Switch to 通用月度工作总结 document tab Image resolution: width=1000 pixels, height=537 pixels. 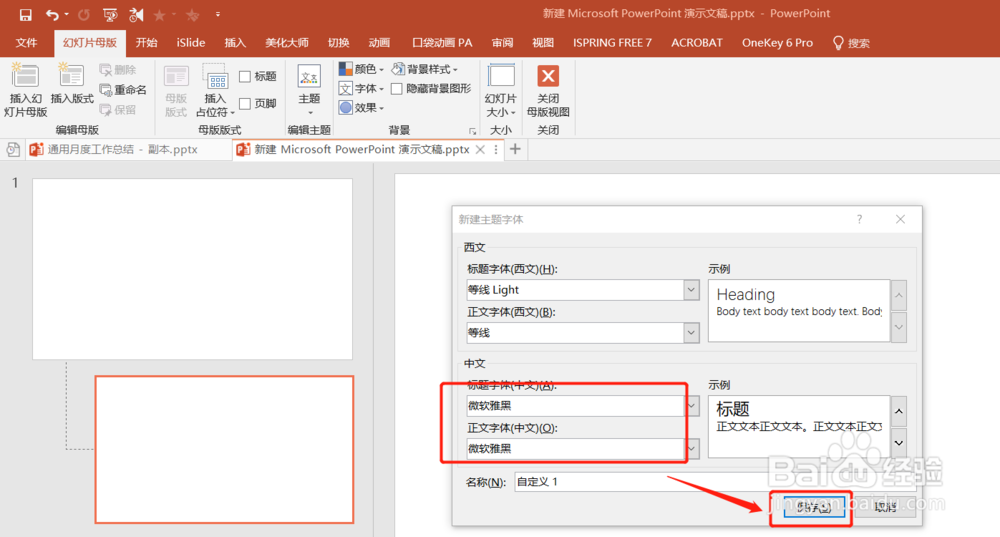point(121,150)
